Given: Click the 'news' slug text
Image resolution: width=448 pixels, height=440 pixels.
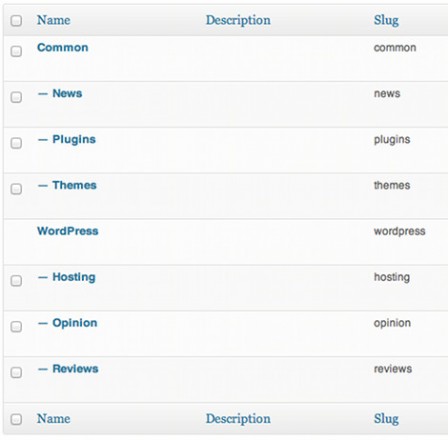Looking at the screenshot, I should point(387,94).
